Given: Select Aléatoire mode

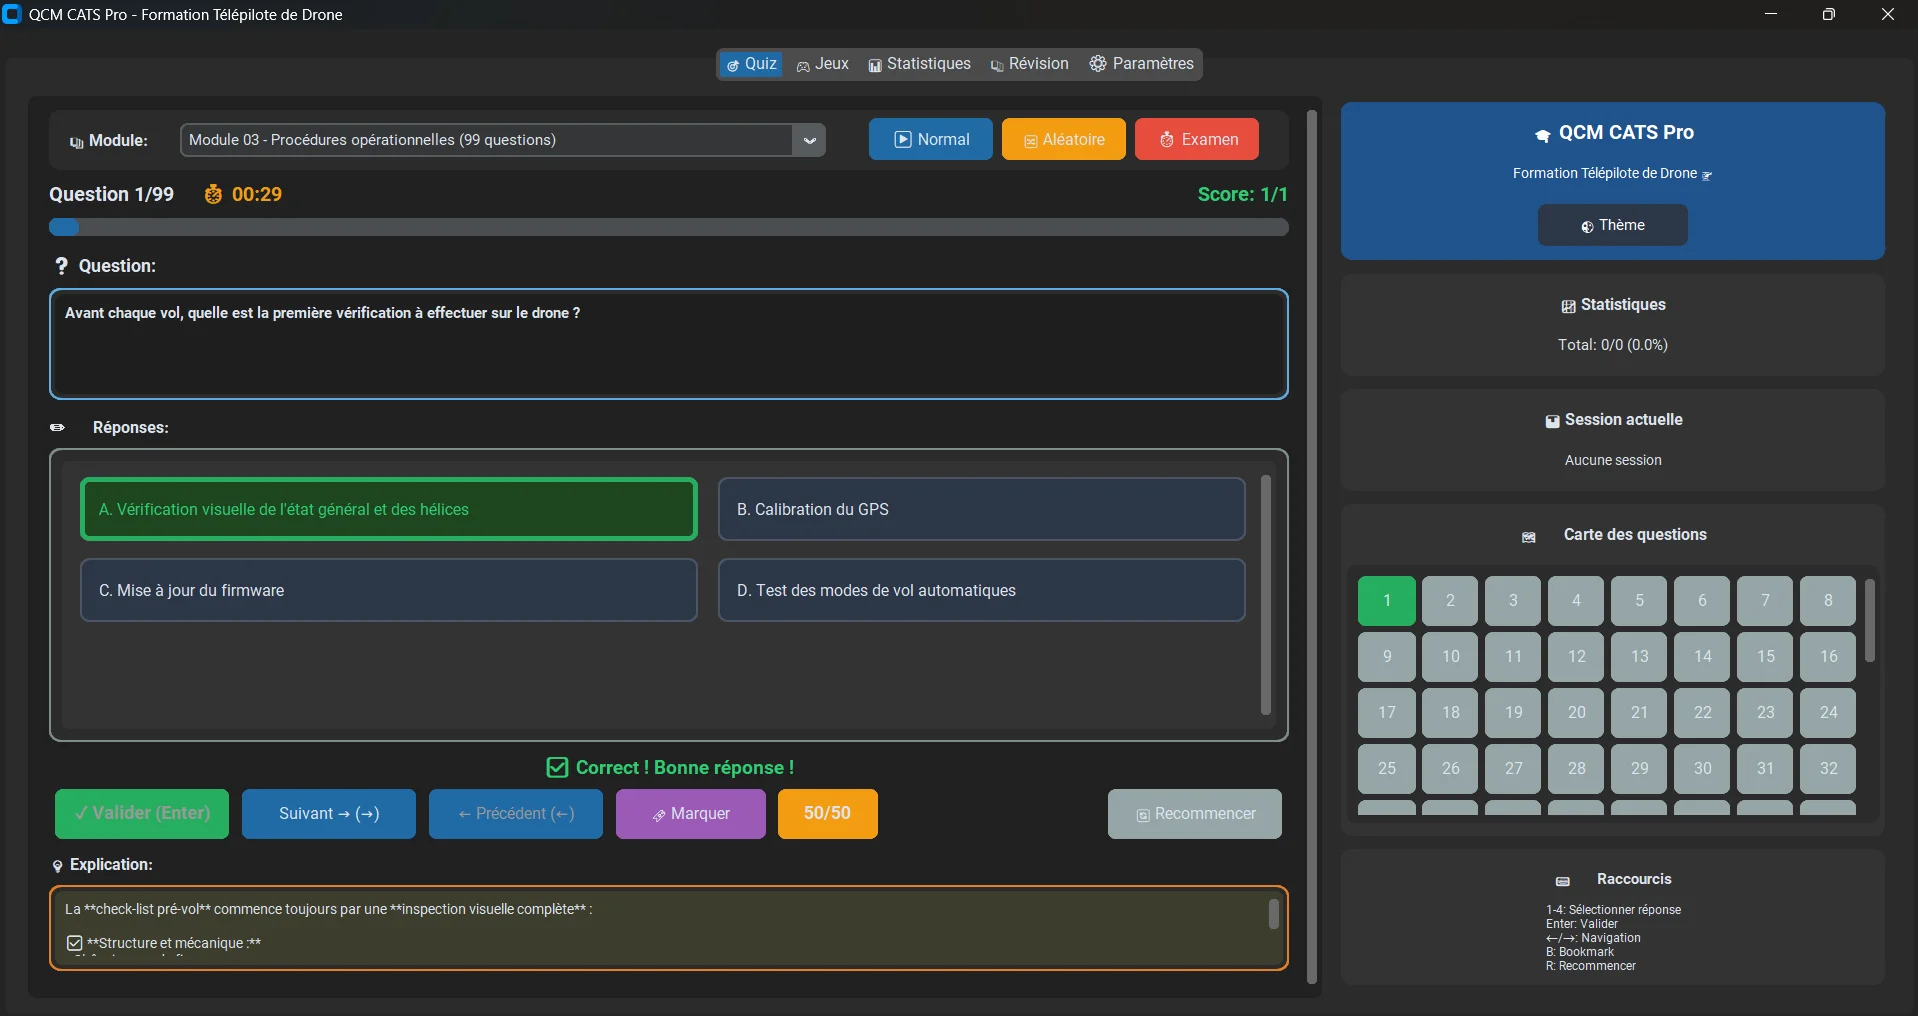Looking at the screenshot, I should 1063,140.
